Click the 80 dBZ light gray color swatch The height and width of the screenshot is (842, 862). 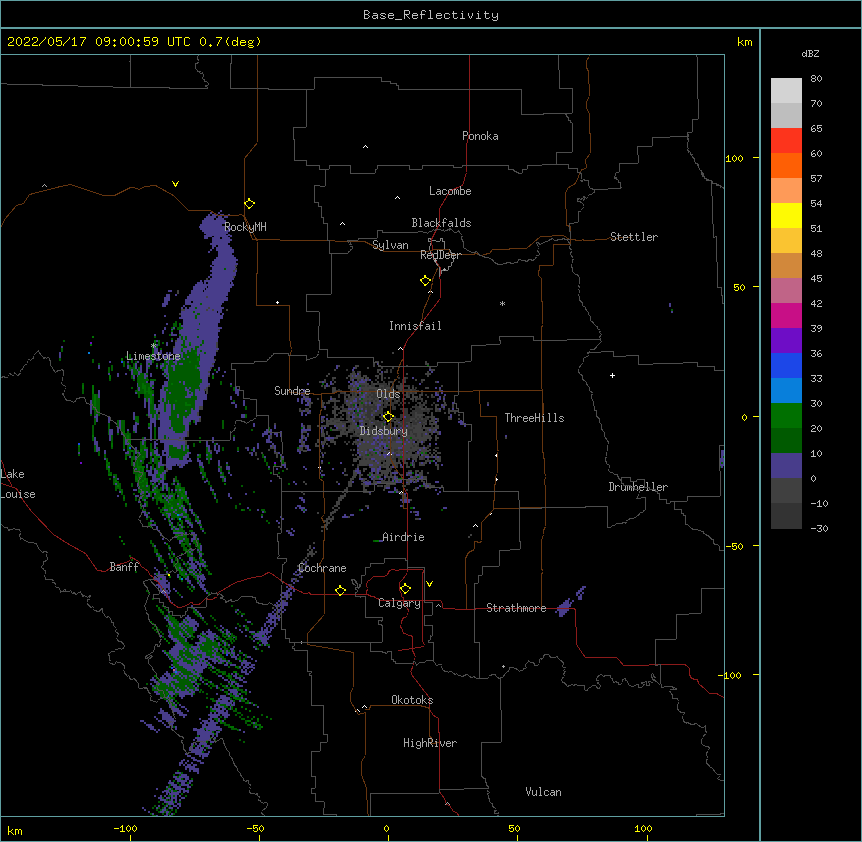pos(786,91)
